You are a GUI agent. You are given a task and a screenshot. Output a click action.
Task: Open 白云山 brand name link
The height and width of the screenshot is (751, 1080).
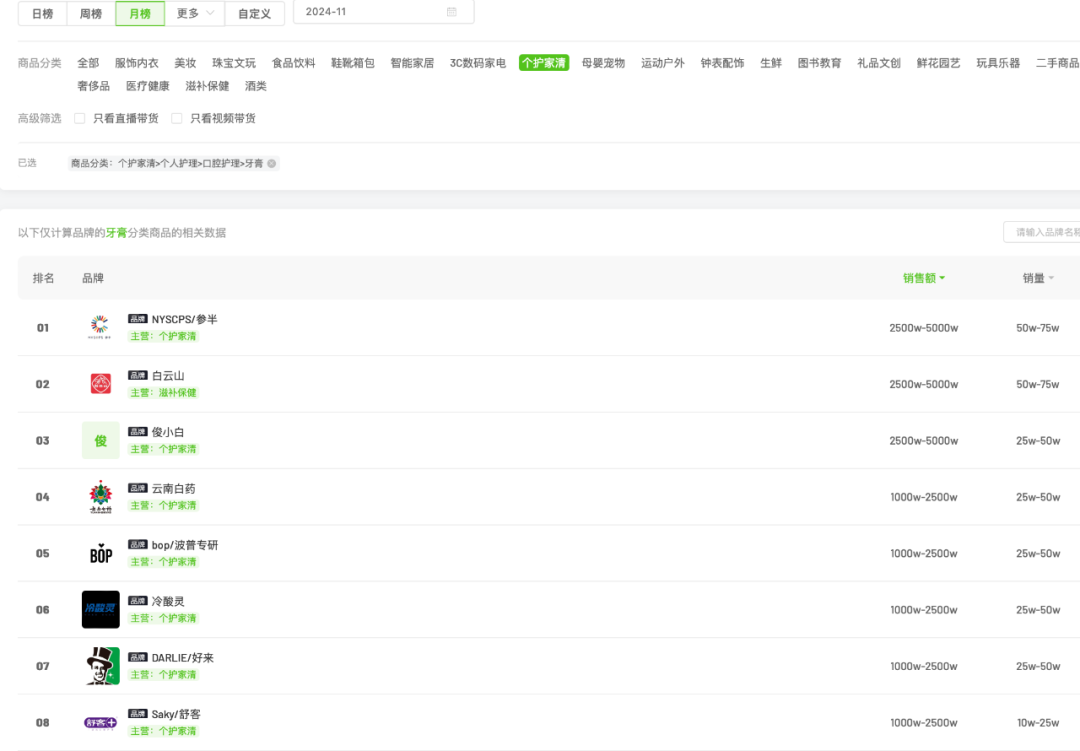(x=168, y=376)
